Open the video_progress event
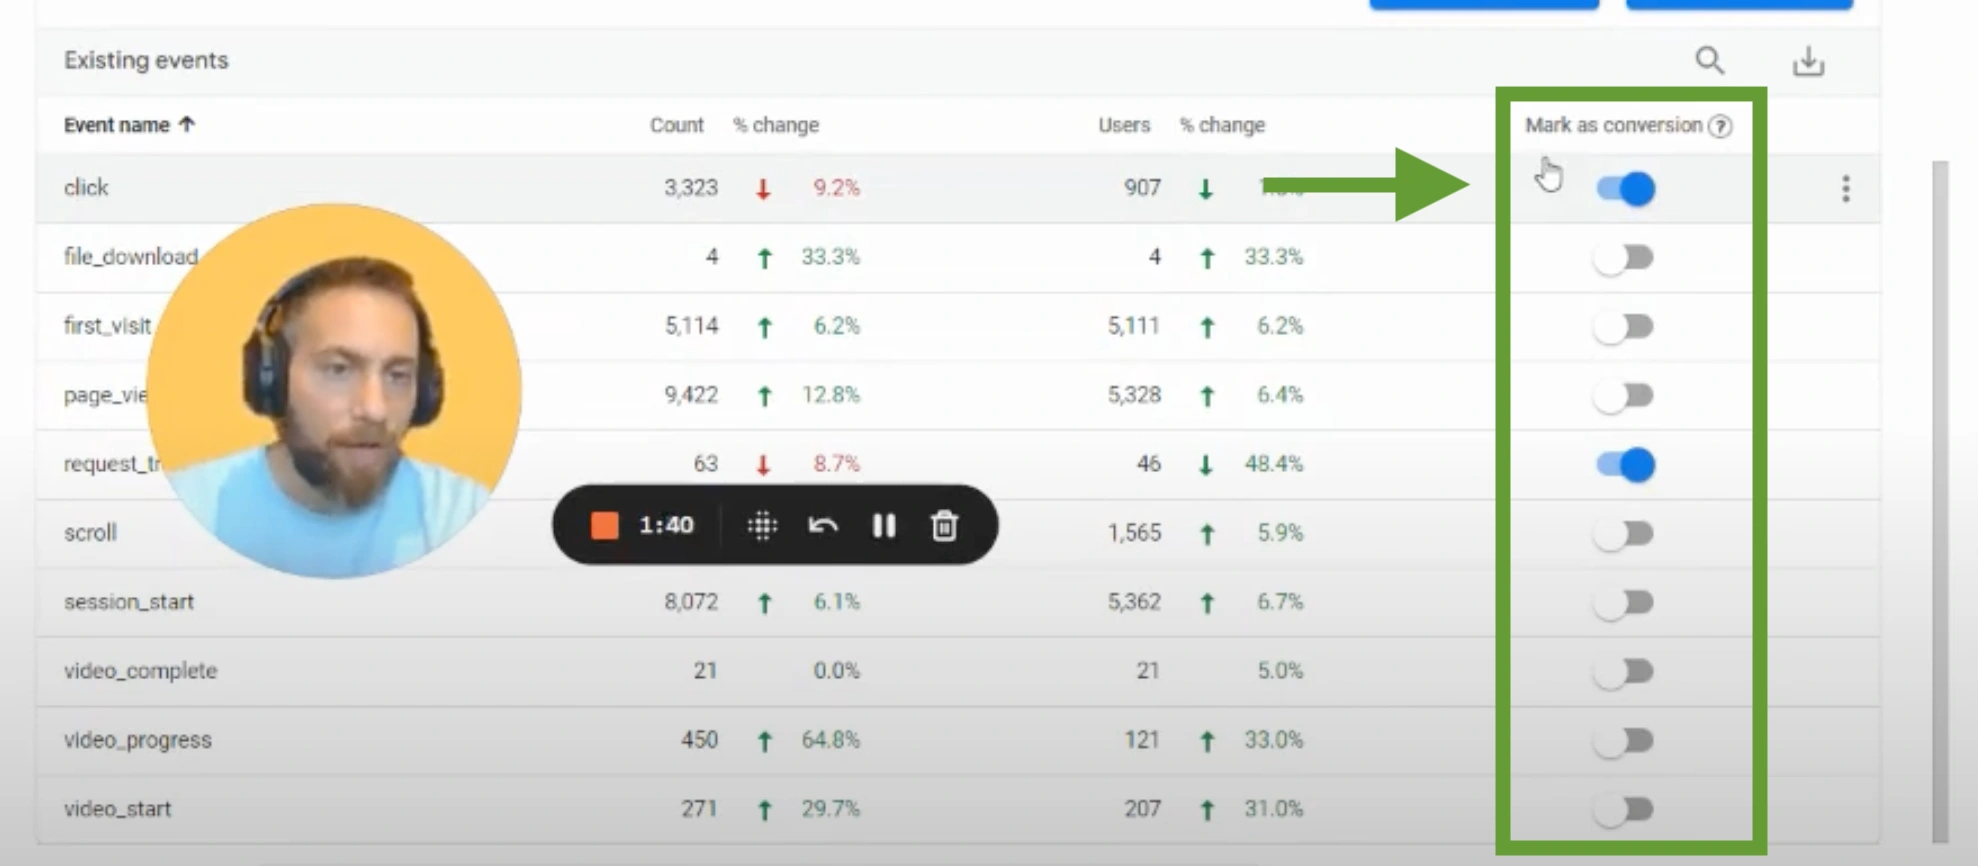The width and height of the screenshot is (1978, 866). (138, 740)
